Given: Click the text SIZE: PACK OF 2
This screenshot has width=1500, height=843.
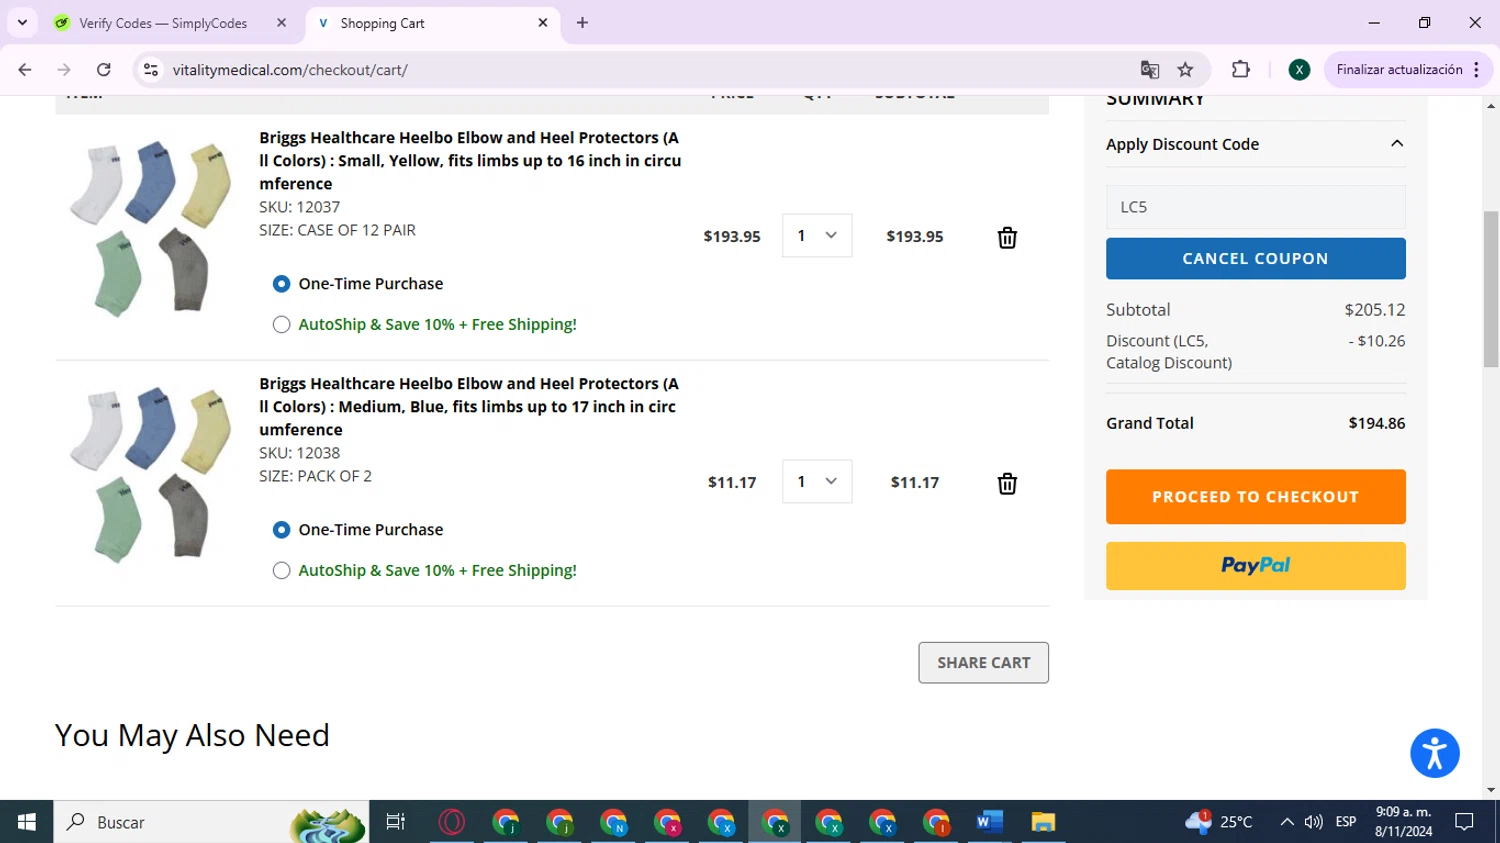Looking at the screenshot, I should [x=316, y=476].
